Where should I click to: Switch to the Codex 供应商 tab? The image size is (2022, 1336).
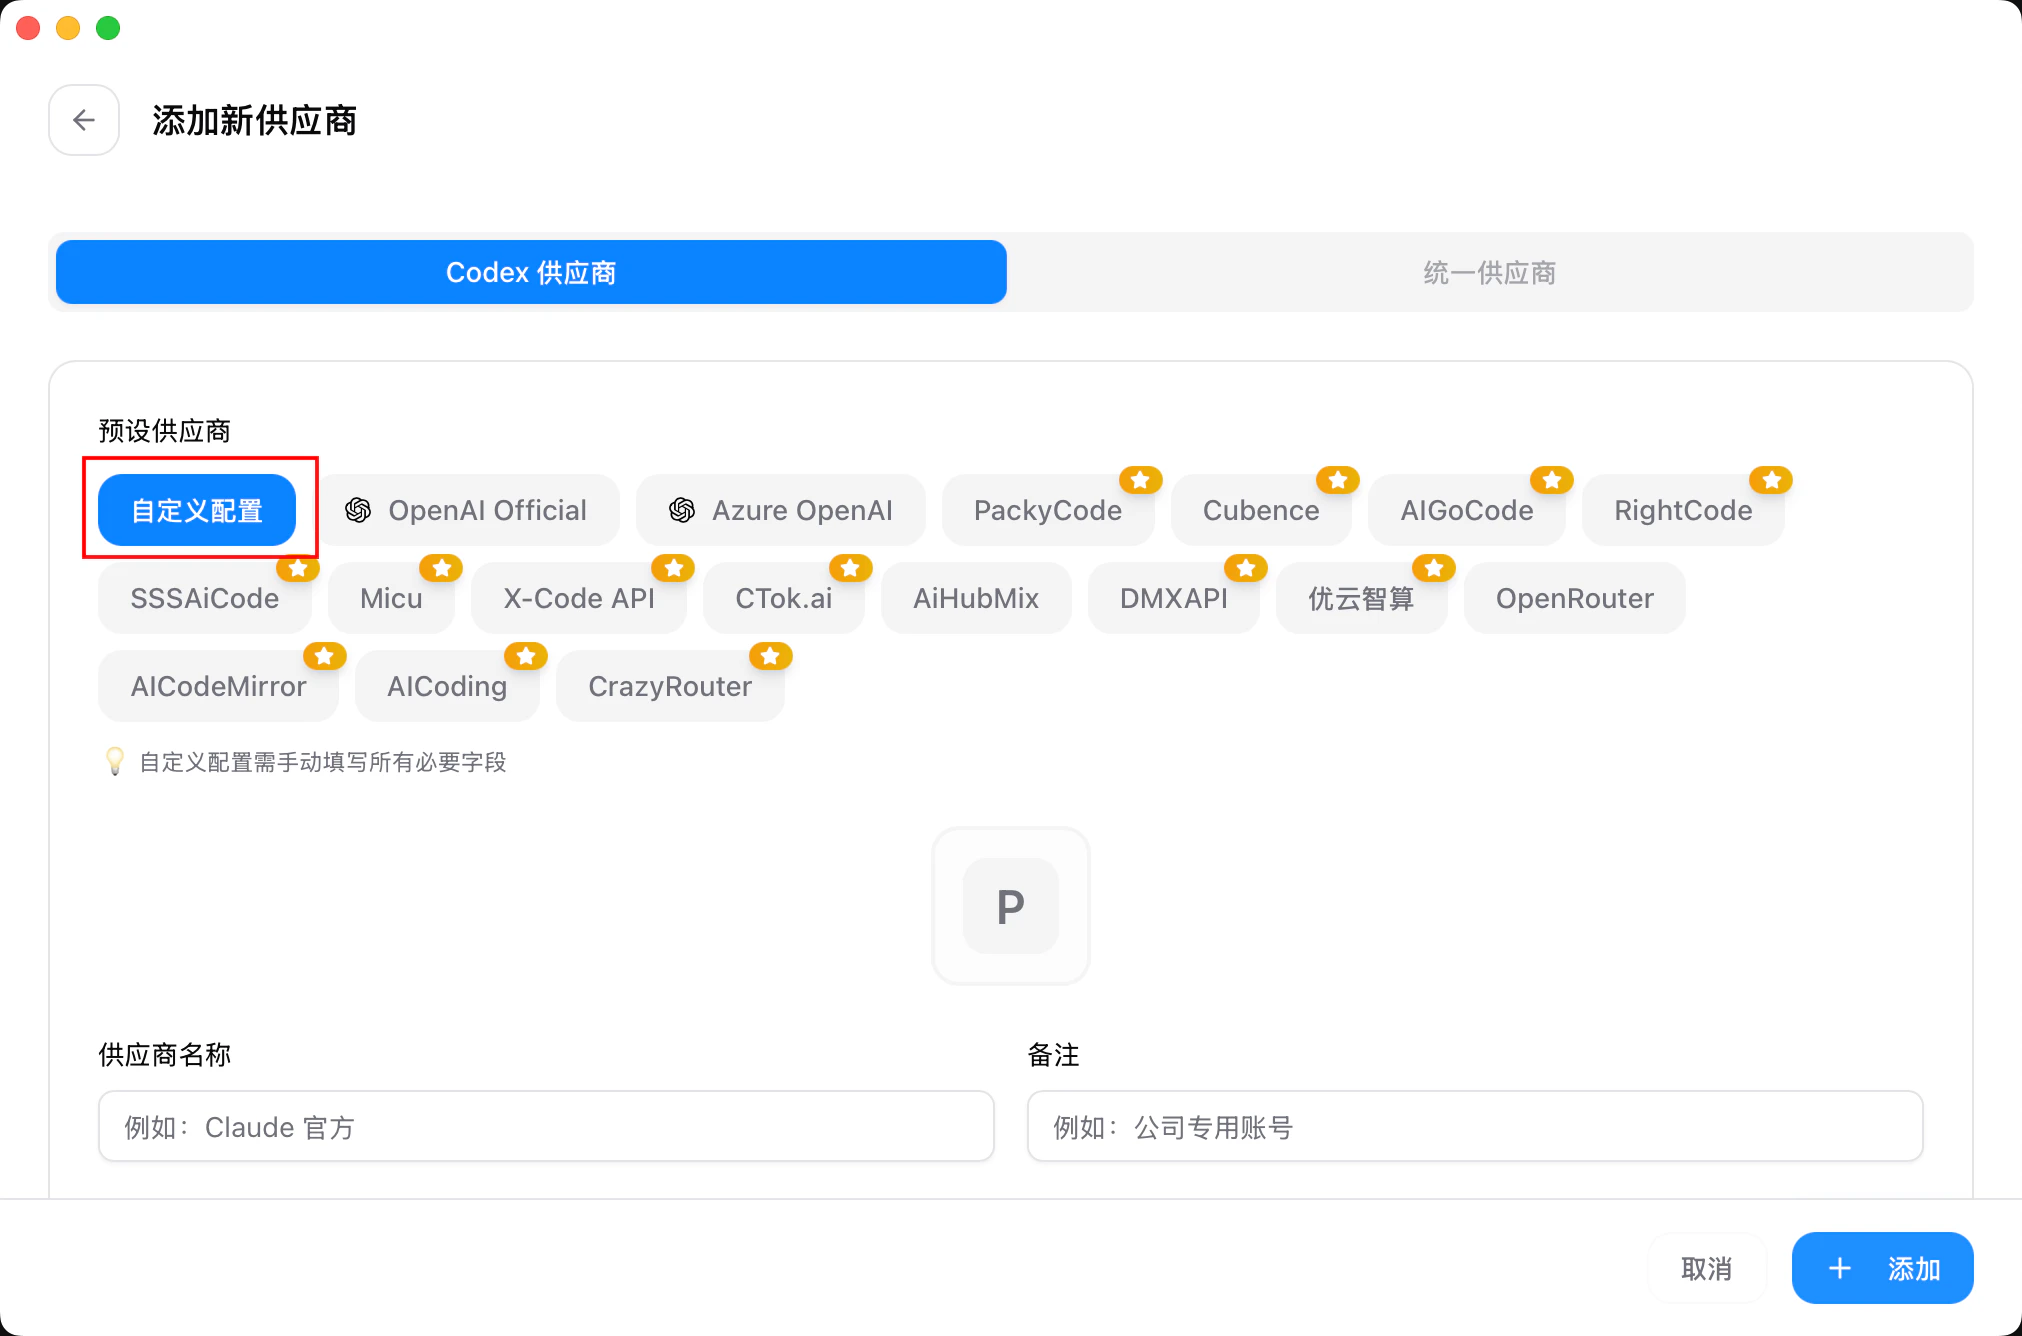point(531,272)
